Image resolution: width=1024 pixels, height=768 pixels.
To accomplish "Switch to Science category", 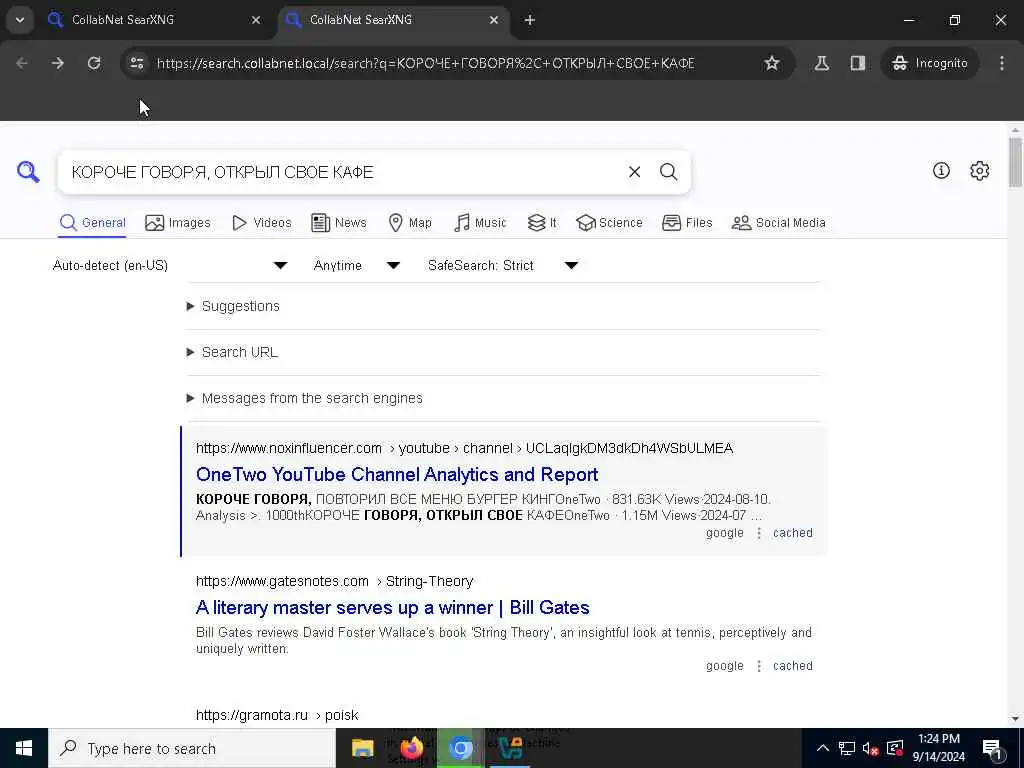I will click(x=609, y=223).
